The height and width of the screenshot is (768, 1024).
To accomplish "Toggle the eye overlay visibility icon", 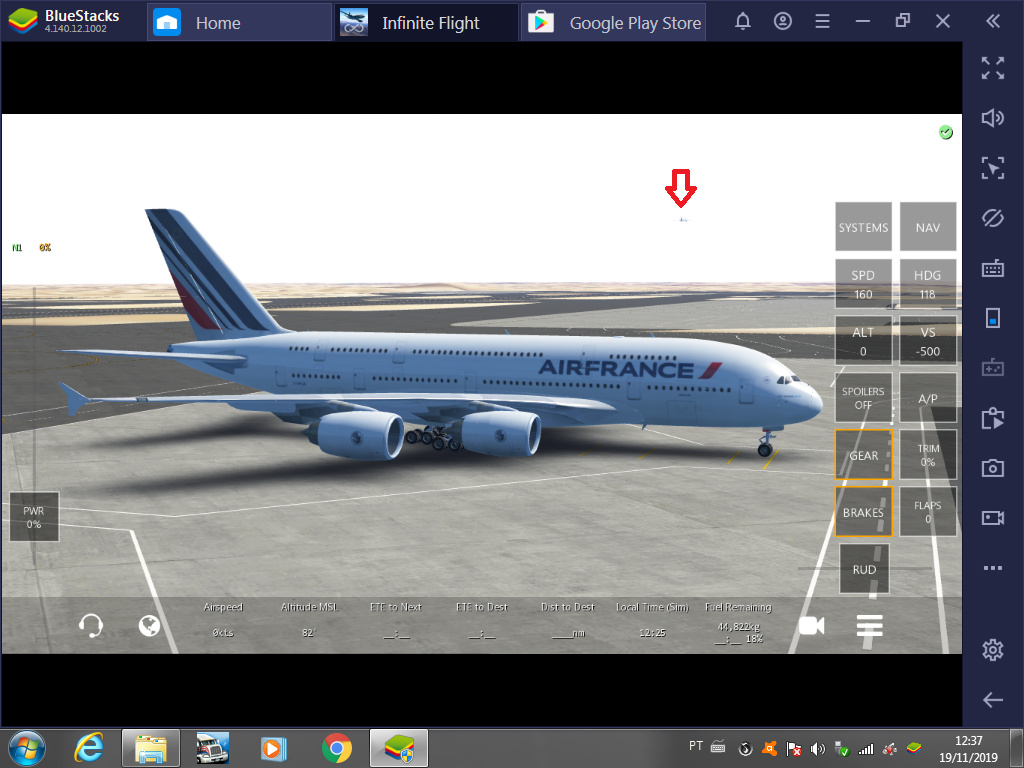I will (993, 218).
